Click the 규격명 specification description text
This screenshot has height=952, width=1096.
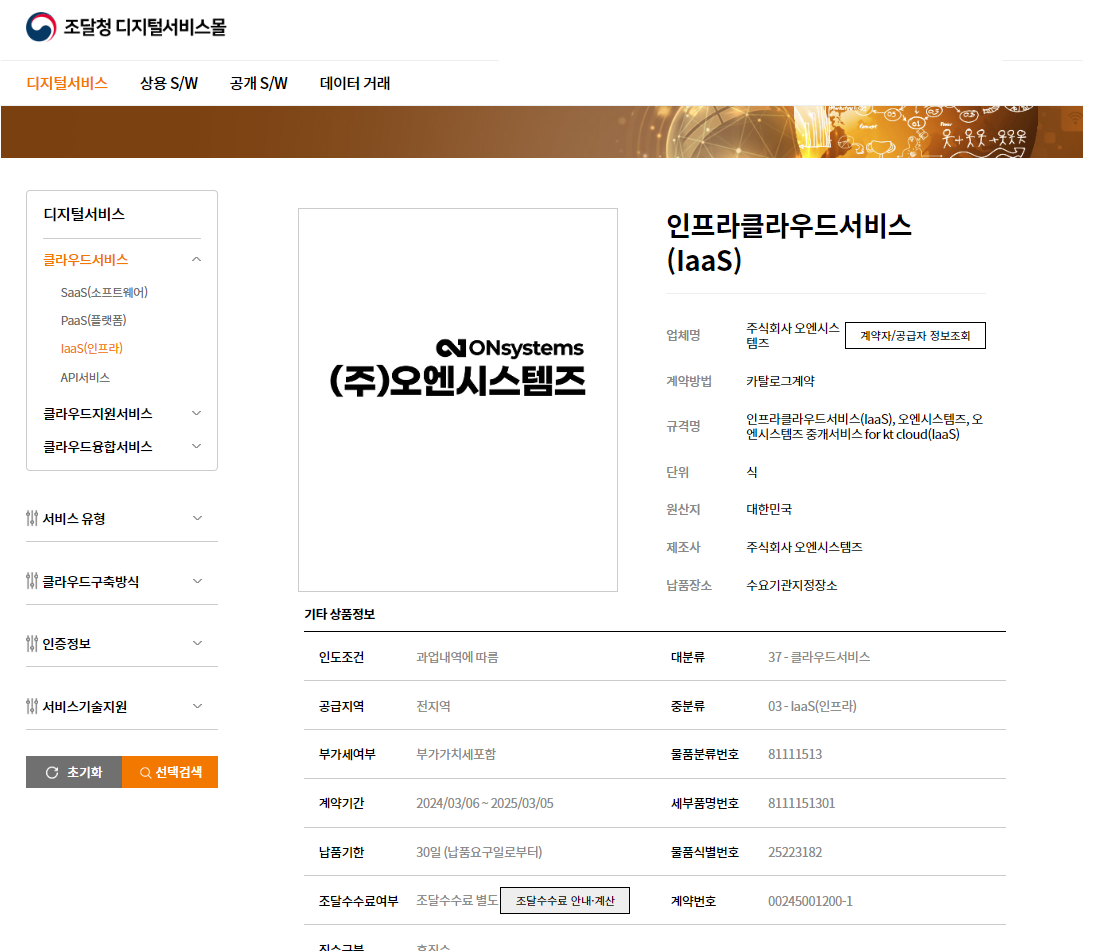coord(864,426)
